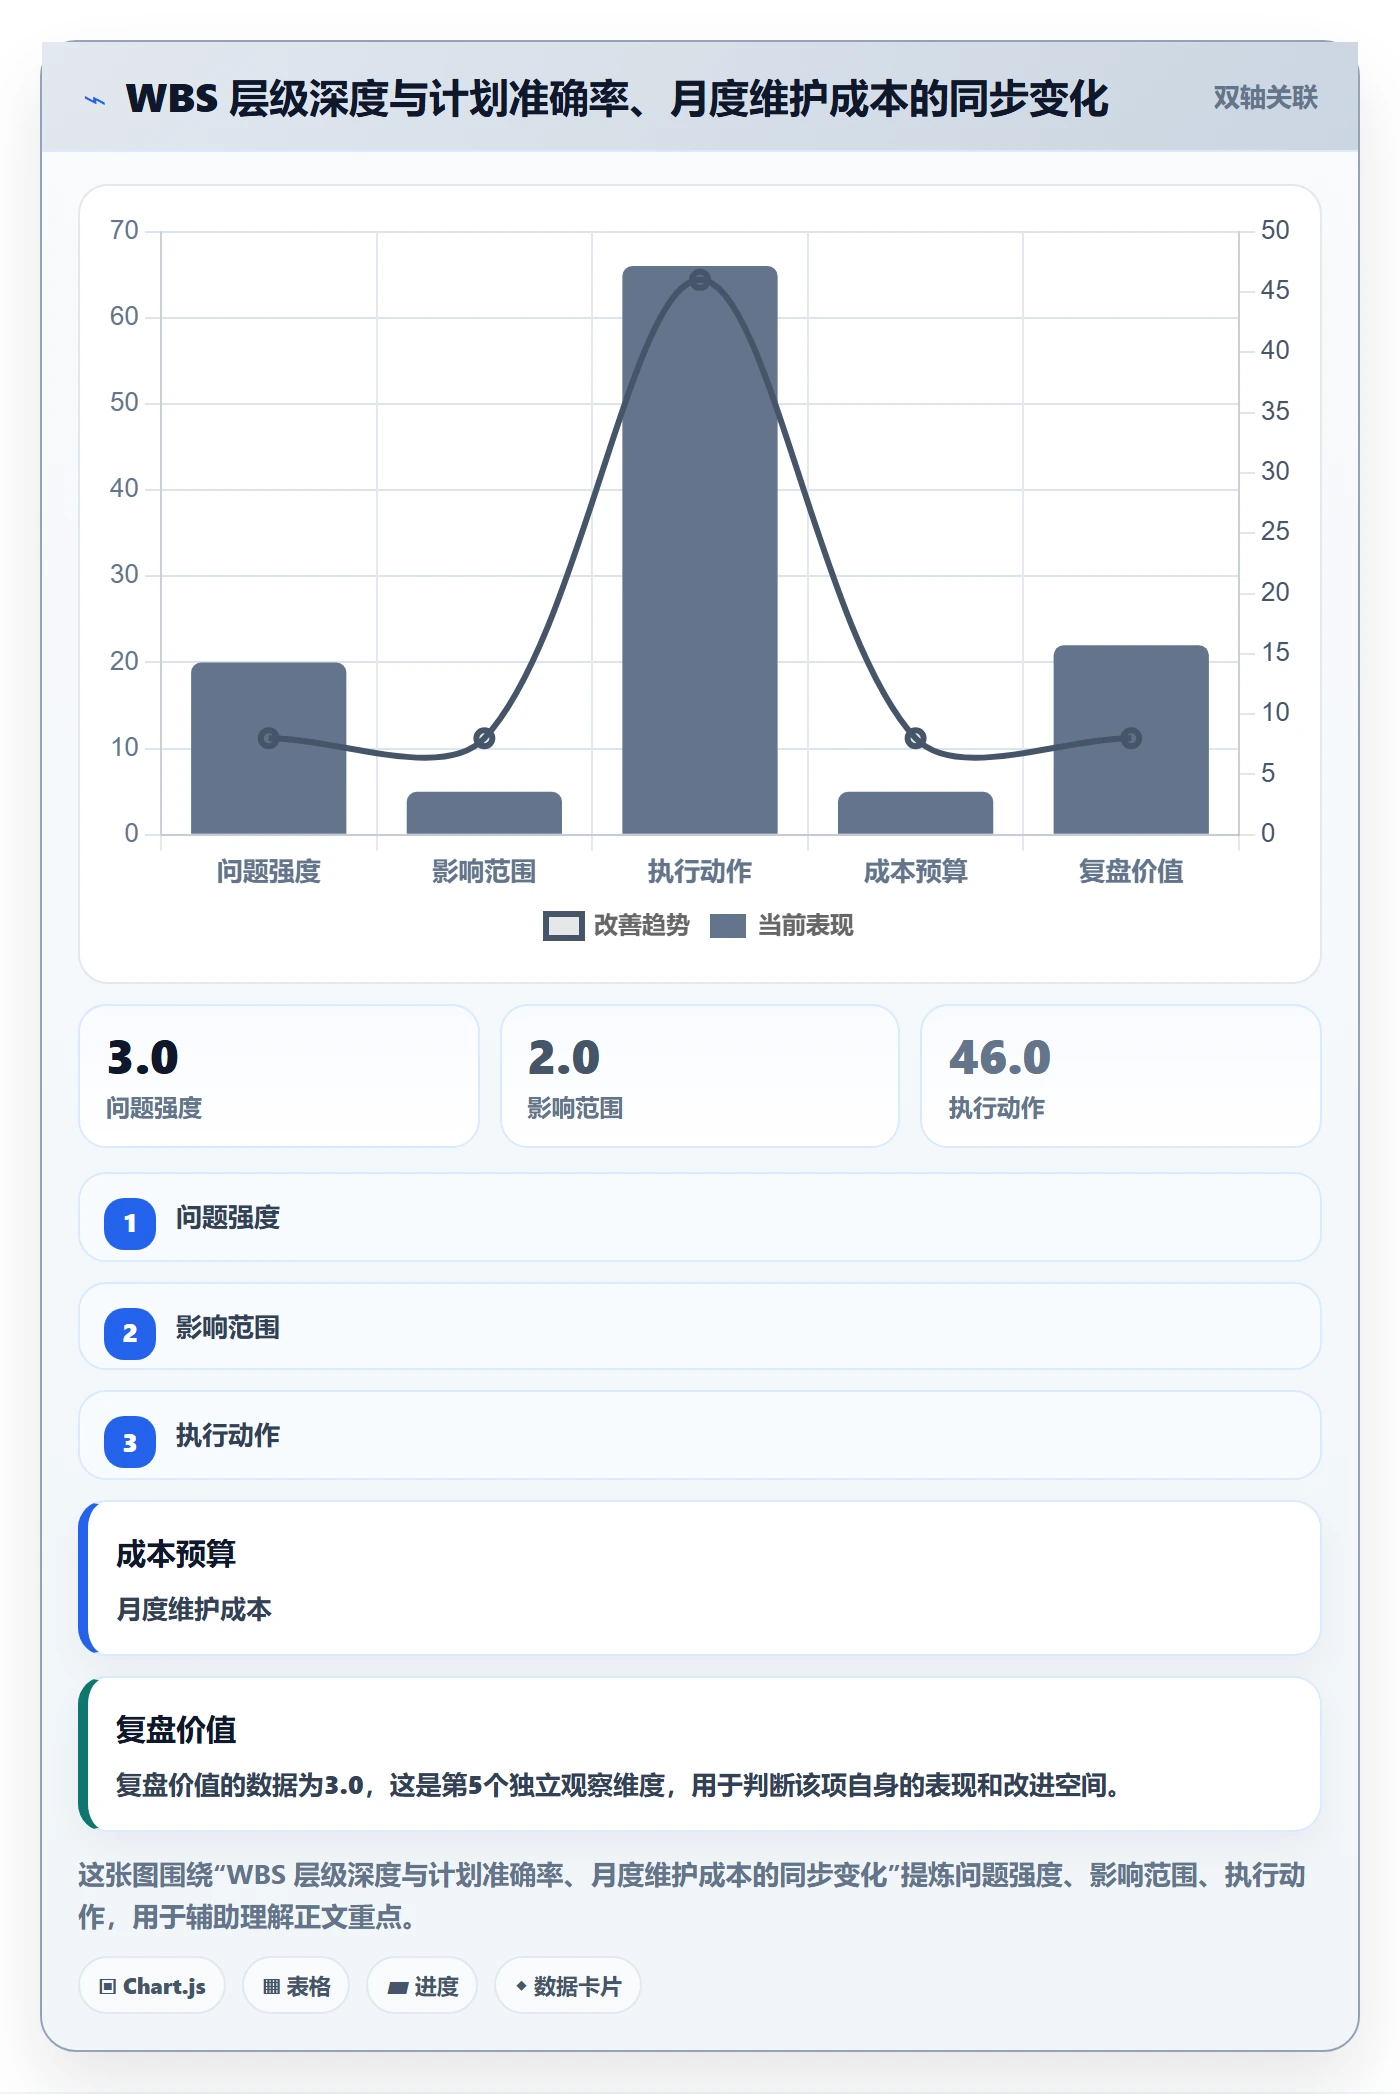Click the 表格 tag chip
Image resolution: width=1400 pixels, height=2094 pixels.
(296, 1986)
